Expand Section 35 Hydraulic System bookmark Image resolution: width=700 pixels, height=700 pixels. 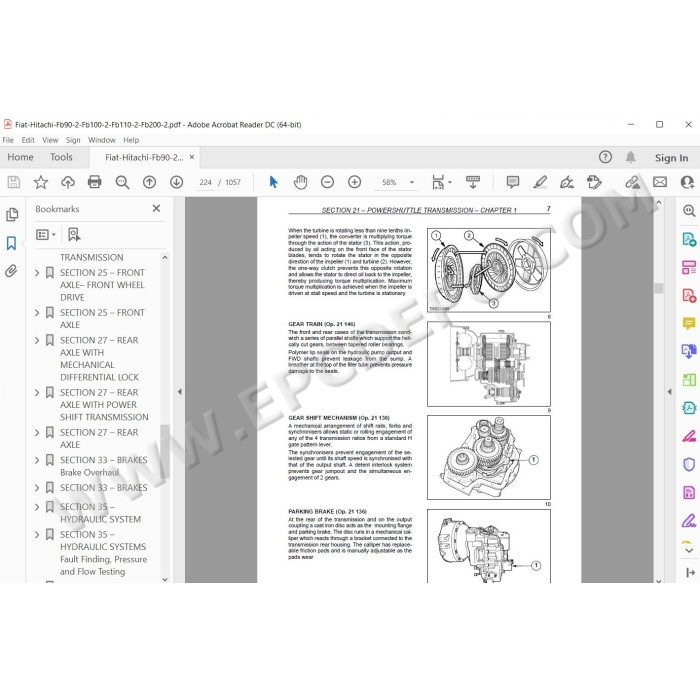click(37, 507)
